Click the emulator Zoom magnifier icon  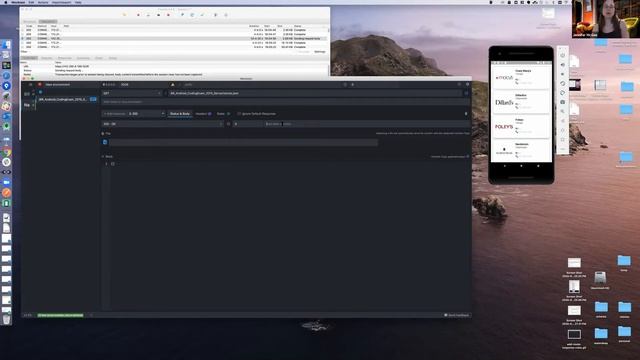pos(562,111)
